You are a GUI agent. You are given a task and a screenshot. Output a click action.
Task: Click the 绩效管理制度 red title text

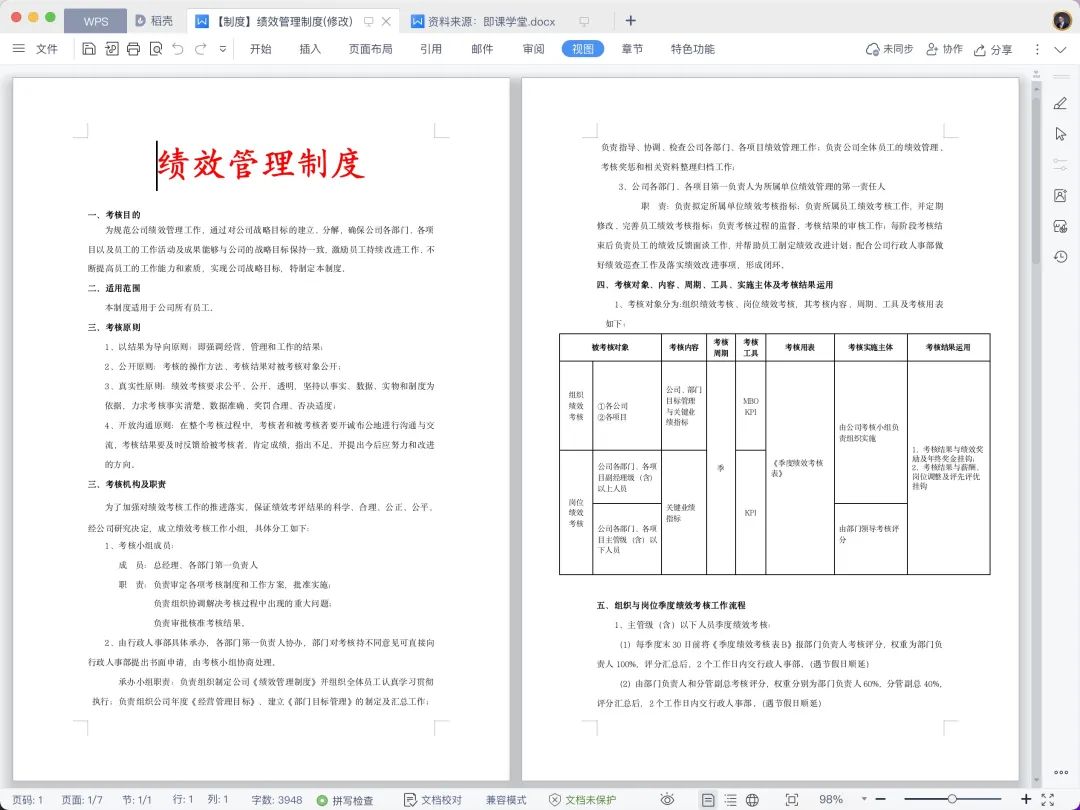click(261, 165)
